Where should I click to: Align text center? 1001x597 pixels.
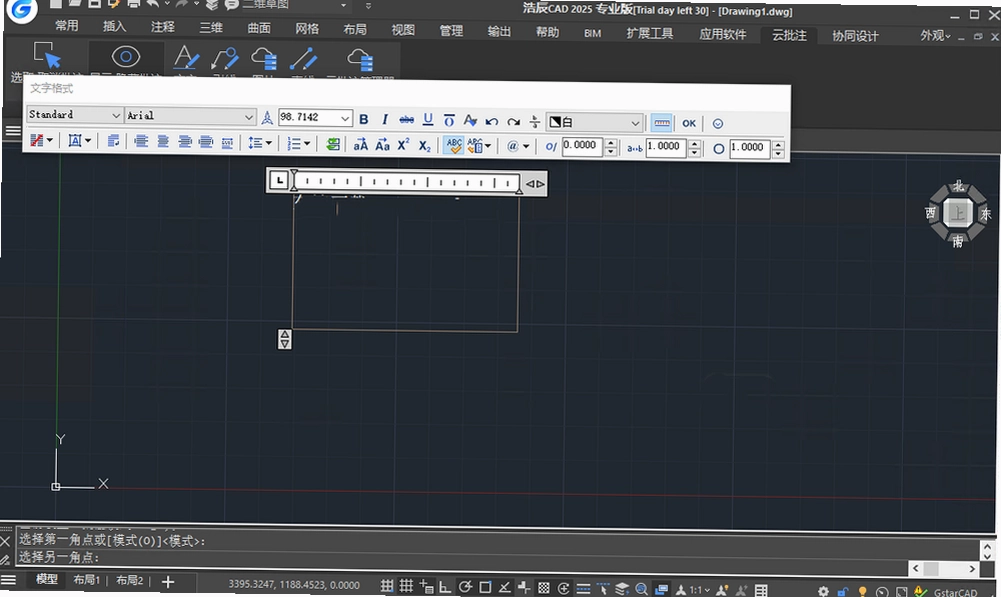click(x=163, y=142)
